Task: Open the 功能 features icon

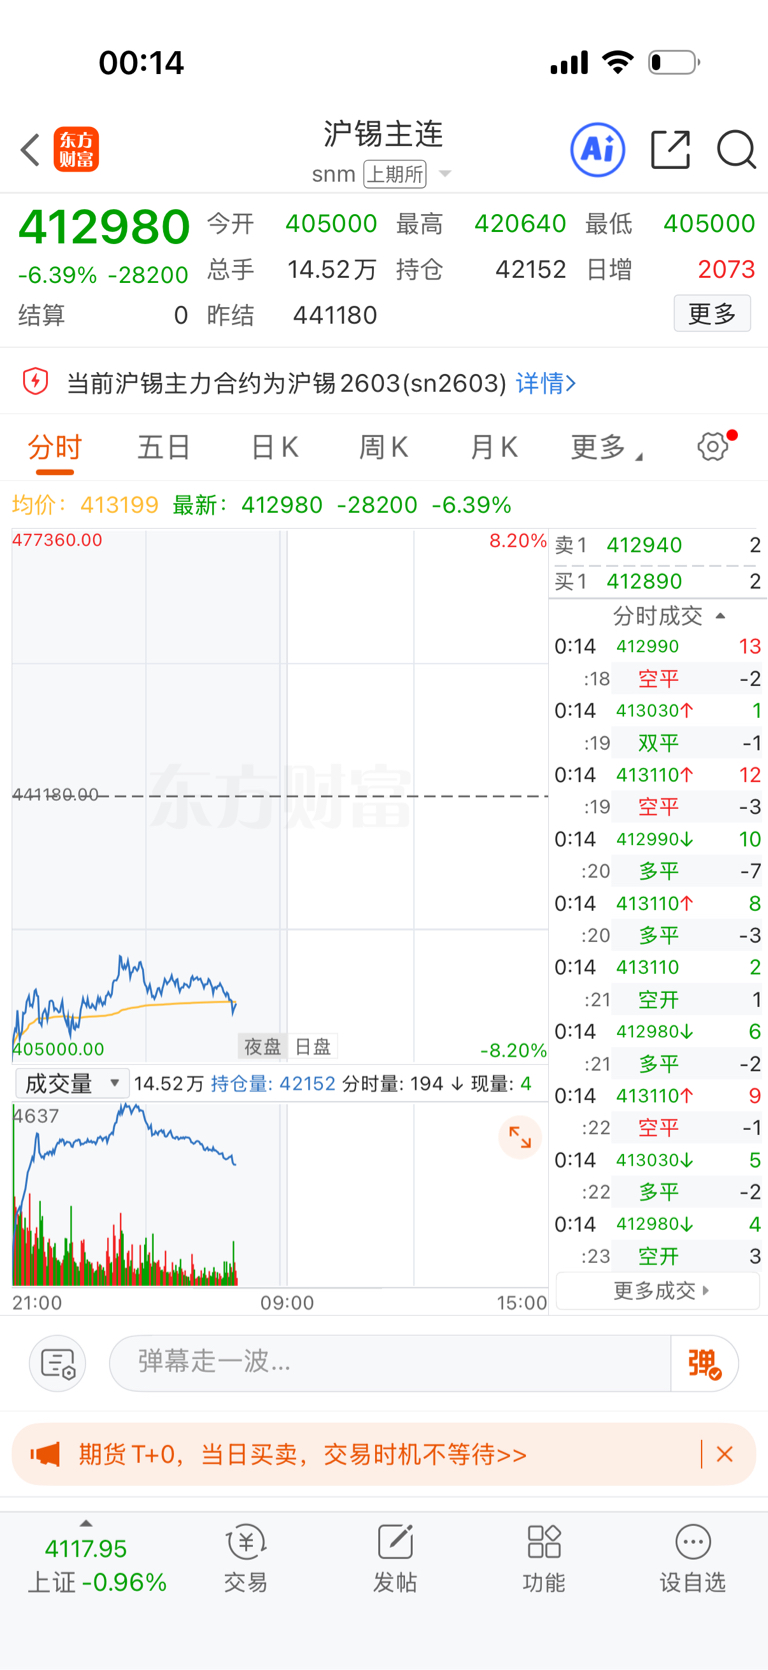Action: (x=544, y=1559)
